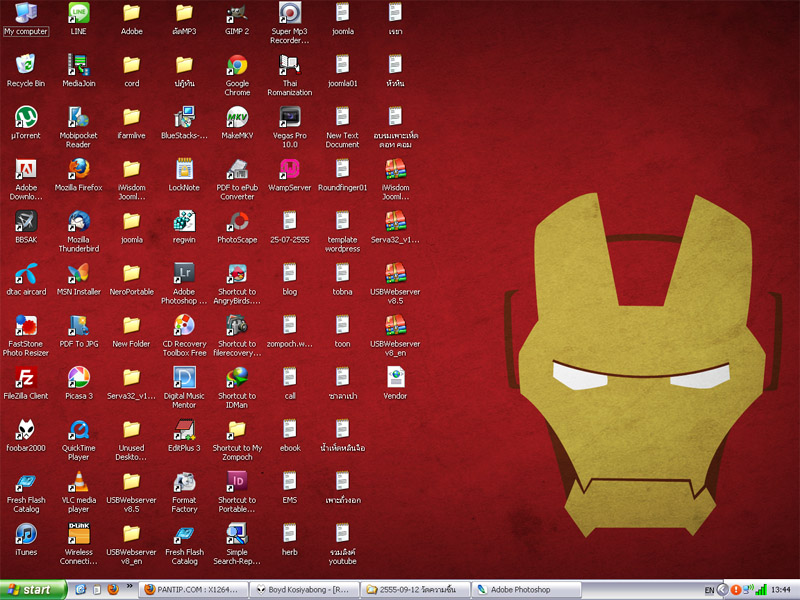800x600 pixels.
Task: Switch to Adobe Photoshop in the taskbar
Action: coord(527,589)
